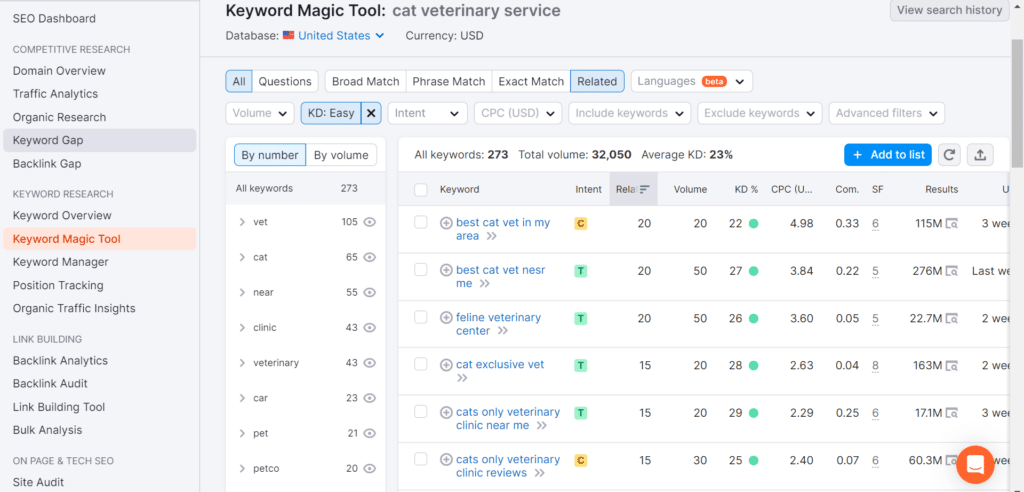This screenshot has height=492, width=1024.
Task: Open the Exclude keywords dropdown
Action: [x=760, y=113]
